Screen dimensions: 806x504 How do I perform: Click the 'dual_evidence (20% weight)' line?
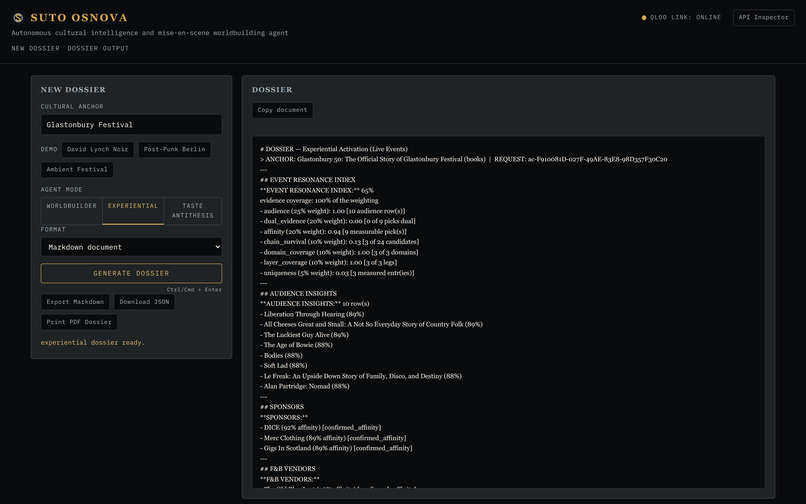(337, 221)
